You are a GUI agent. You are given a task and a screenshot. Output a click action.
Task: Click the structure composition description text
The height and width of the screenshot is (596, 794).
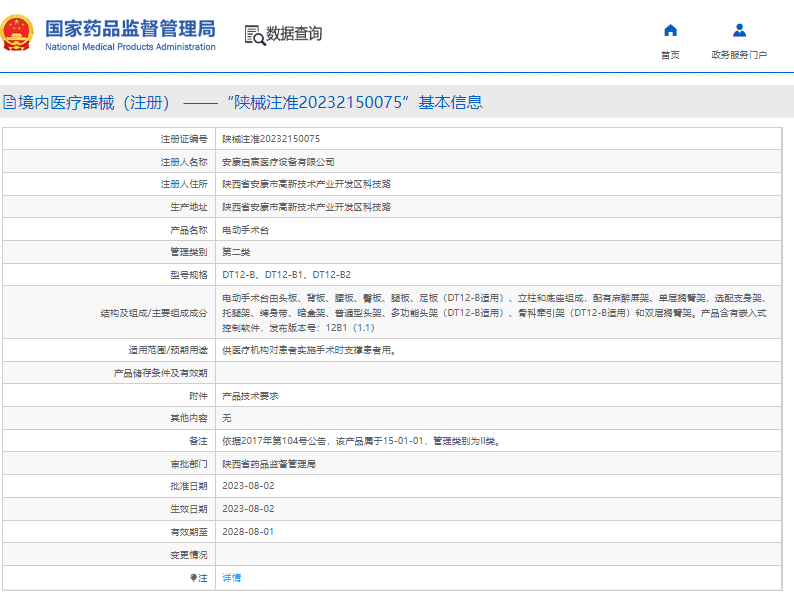495,313
